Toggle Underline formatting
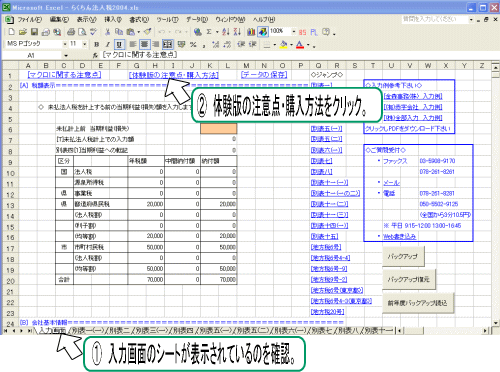Viewport: 500px width, 372px height. click(119, 44)
